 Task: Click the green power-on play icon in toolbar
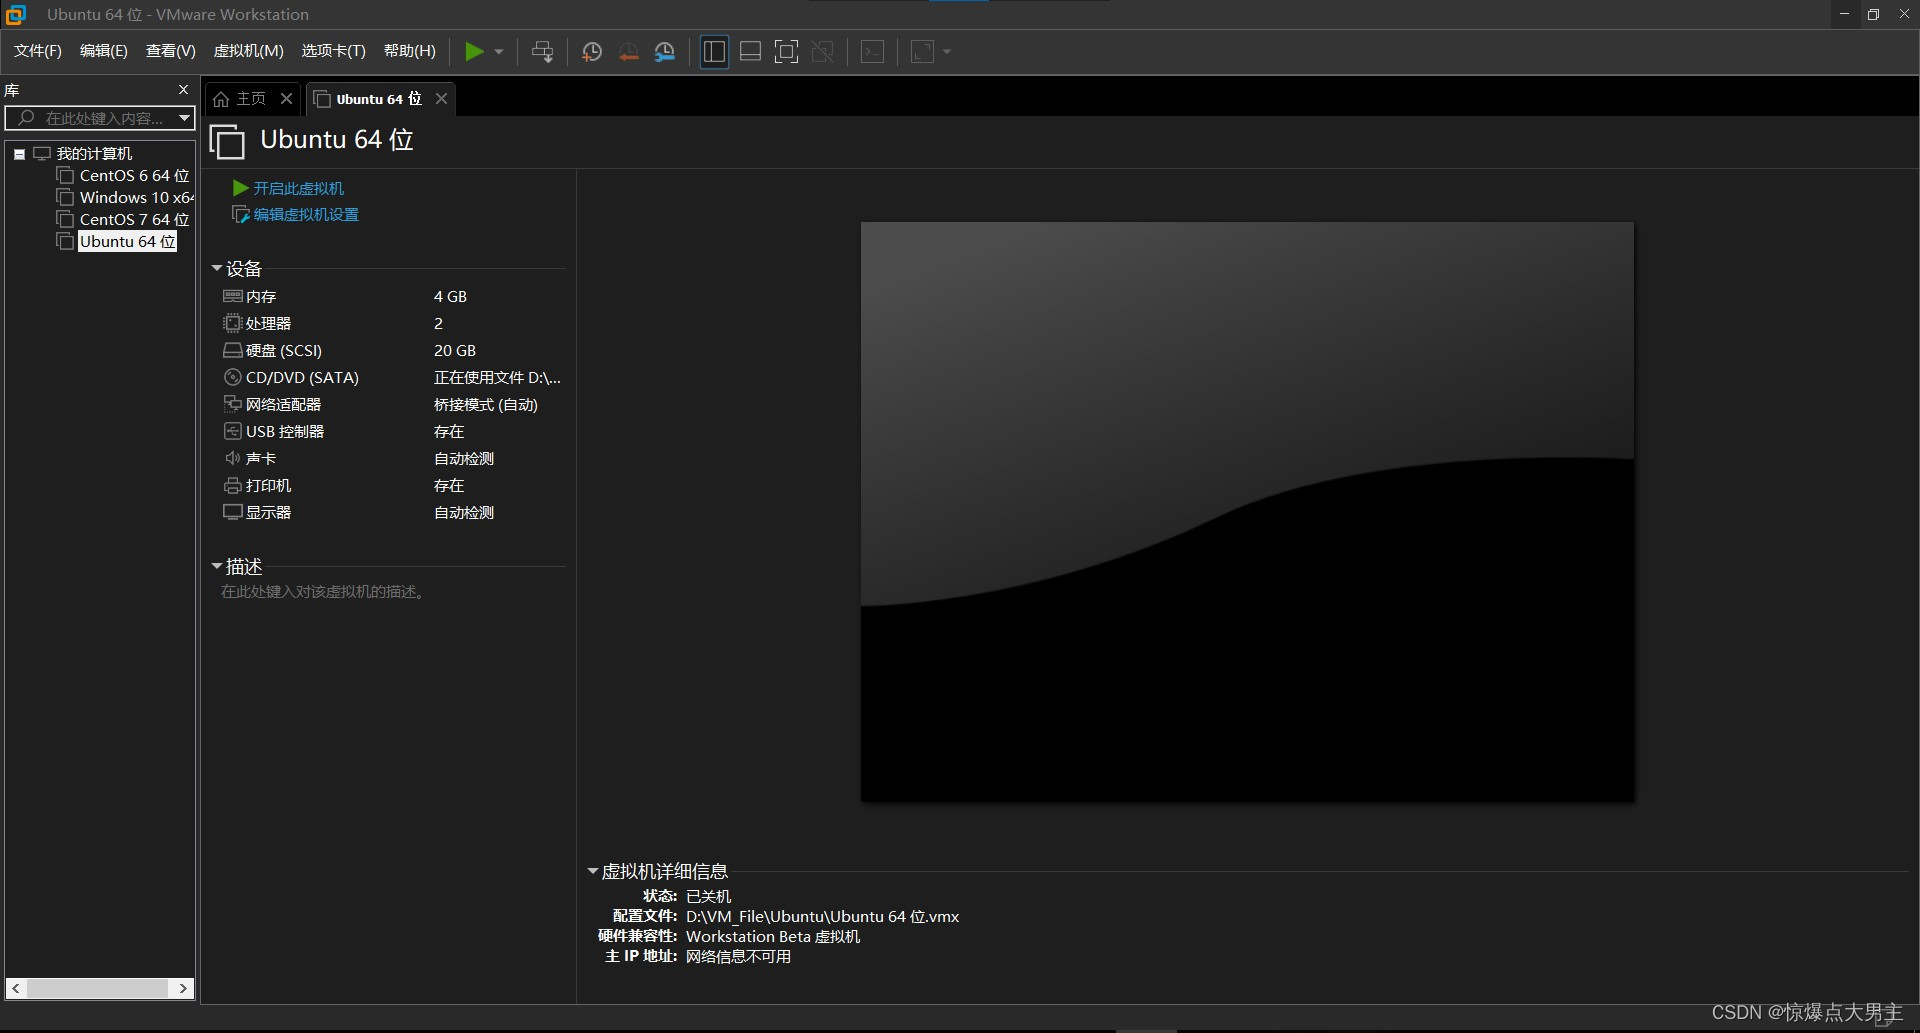[474, 52]
